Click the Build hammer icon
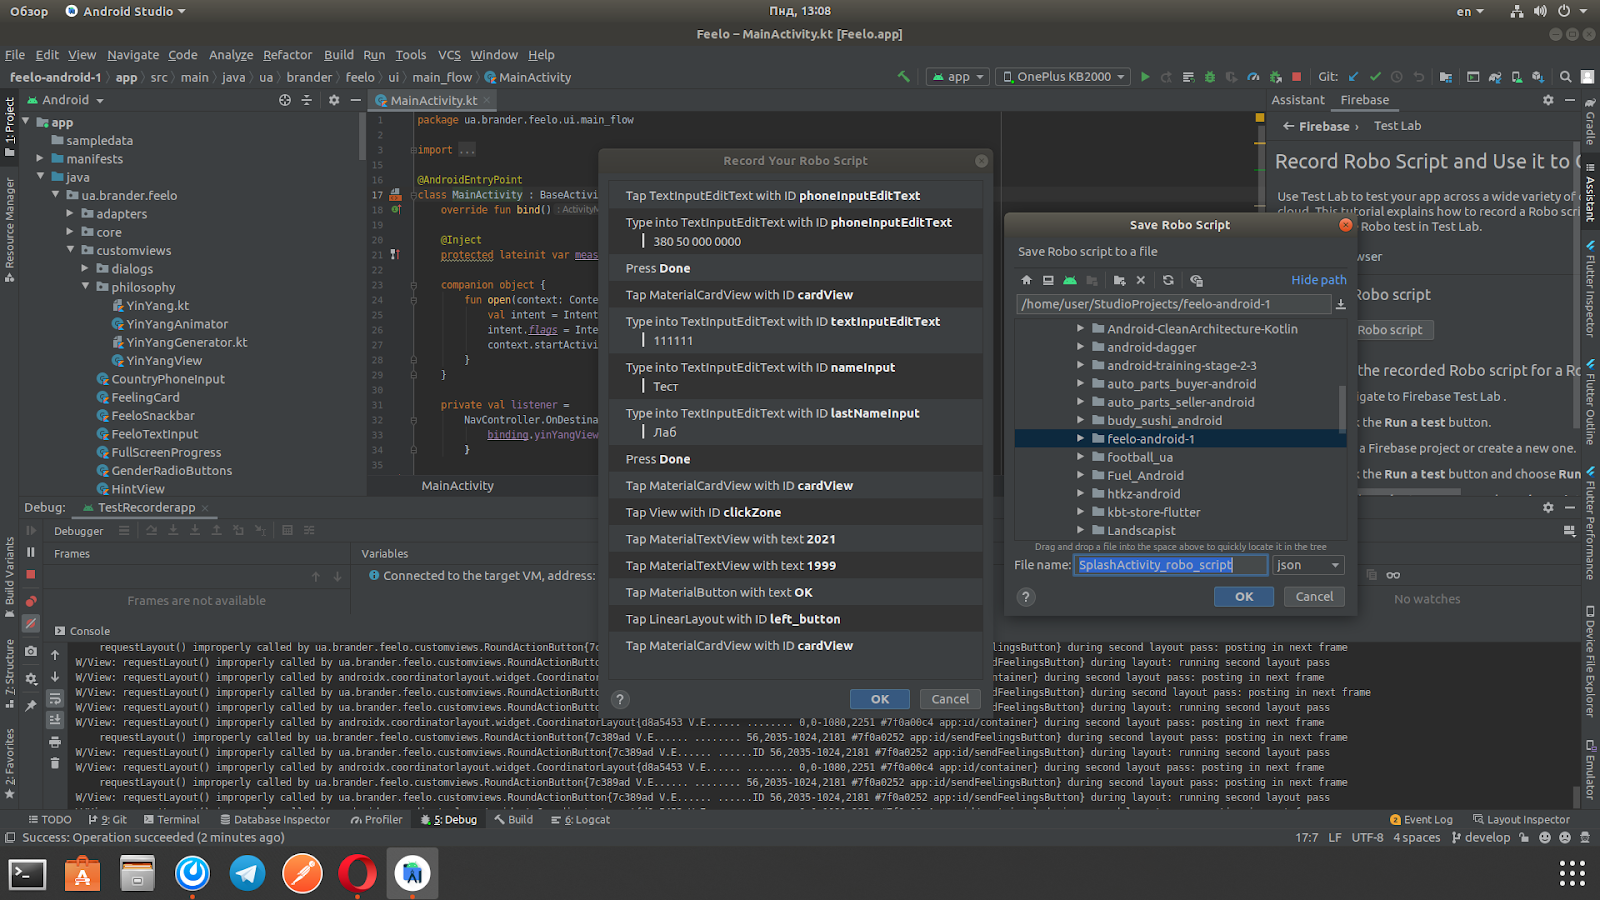Image resolution: width=1600 pixels, height=900 pixels. pos(904,77)
